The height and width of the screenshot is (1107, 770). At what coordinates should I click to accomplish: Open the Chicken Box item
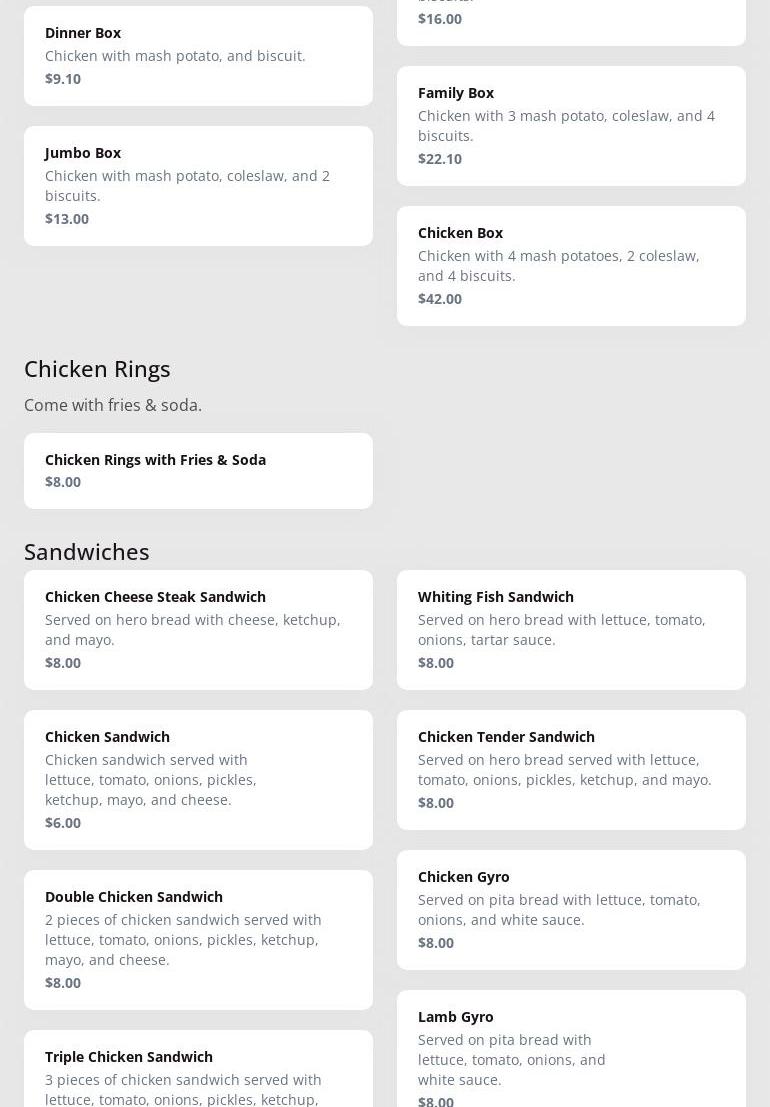pos(571,265)
